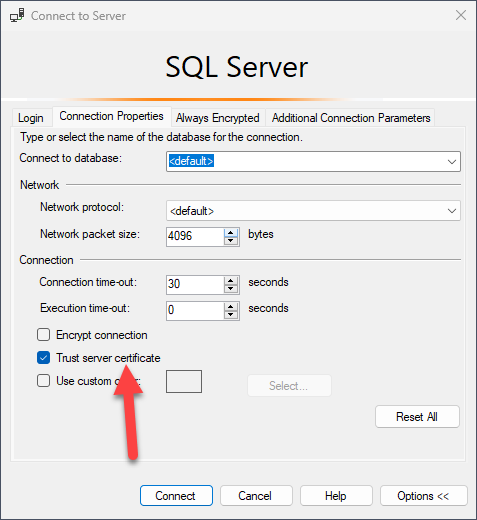Click the Select... color button
The height and width of the screenshot is (520, 477).
[x=289, y=386]
